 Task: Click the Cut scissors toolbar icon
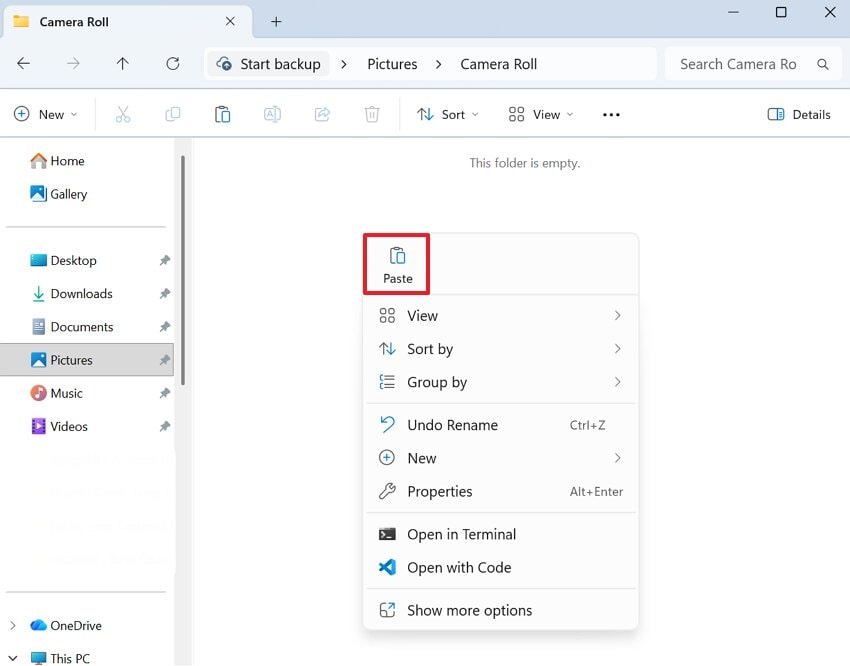(x=123, y=115)
